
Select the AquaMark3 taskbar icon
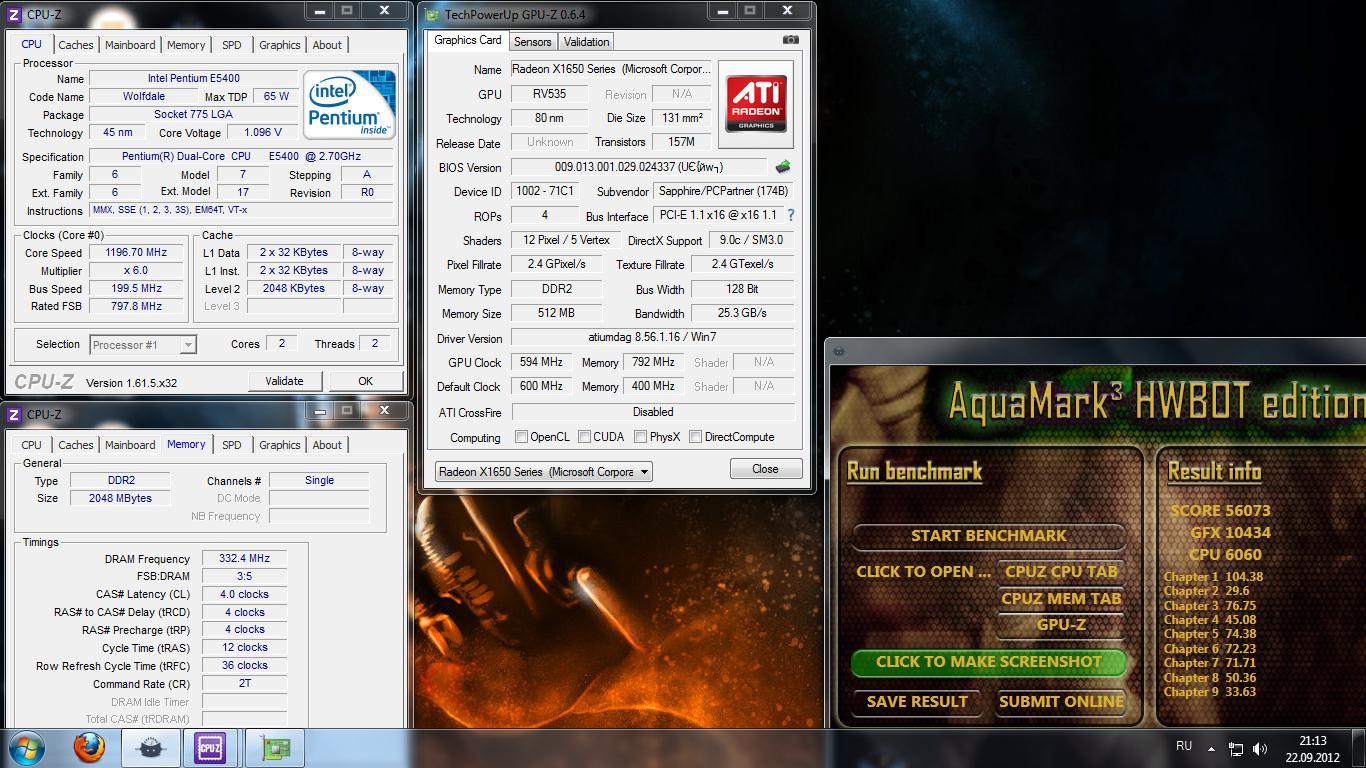(x=151, y=748)
